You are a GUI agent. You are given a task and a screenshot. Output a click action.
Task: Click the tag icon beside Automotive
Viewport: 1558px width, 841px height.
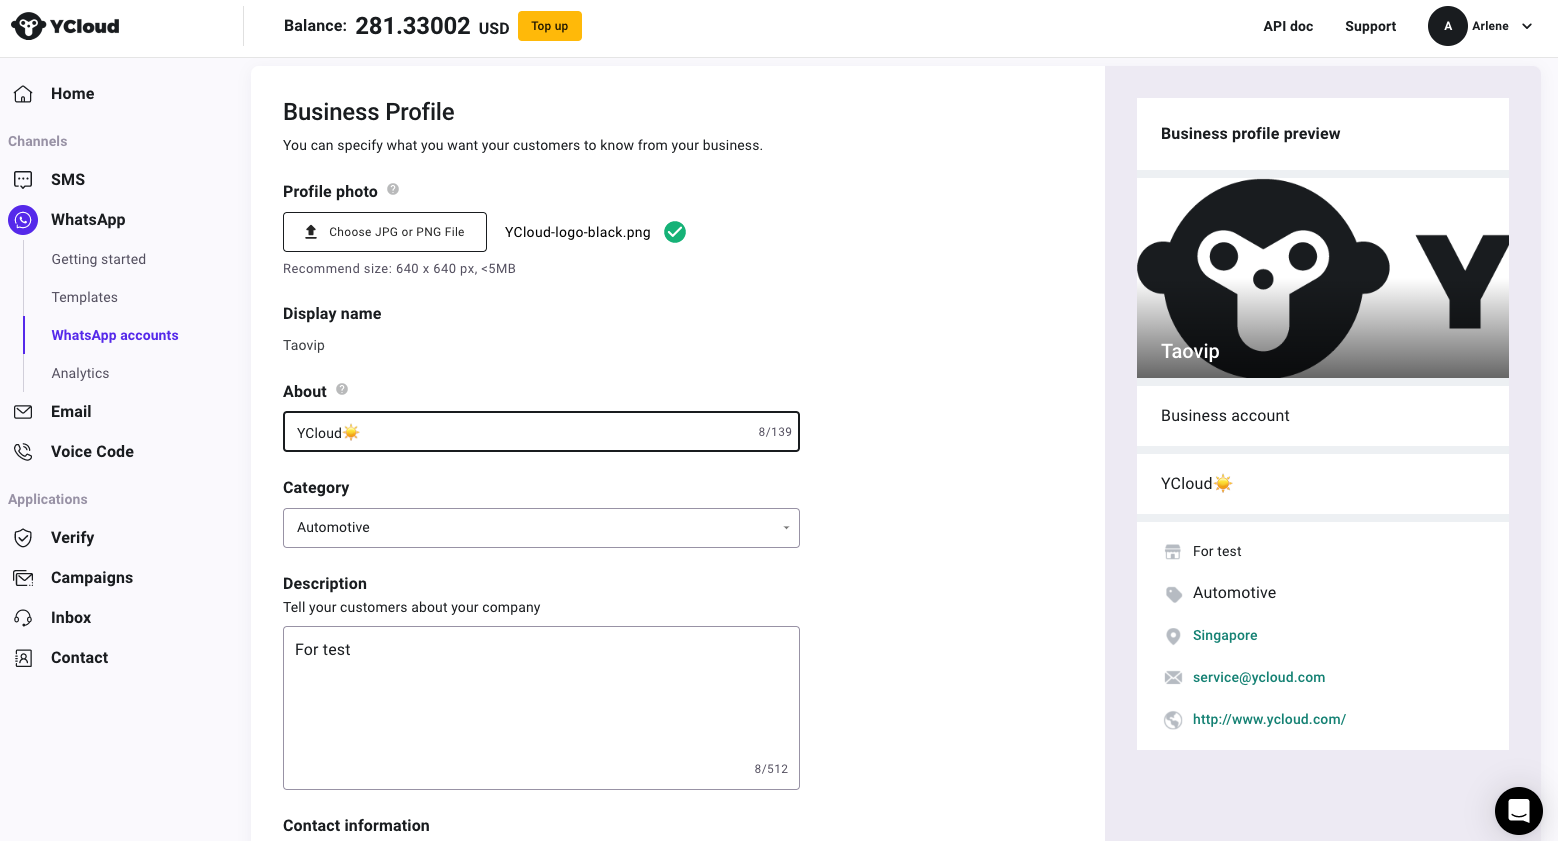[1173, 594]
